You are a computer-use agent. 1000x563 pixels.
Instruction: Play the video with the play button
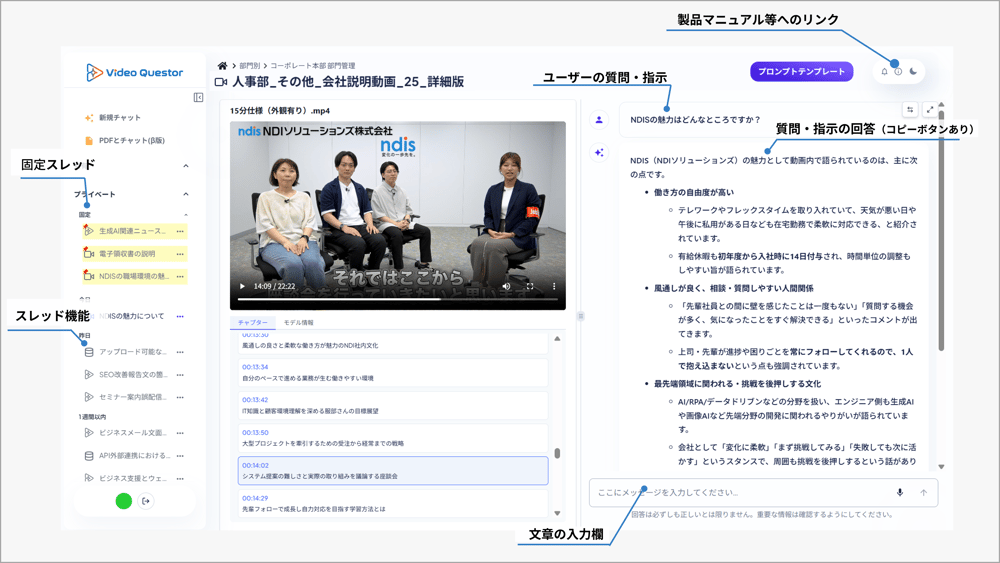click(x=242, y=286)
